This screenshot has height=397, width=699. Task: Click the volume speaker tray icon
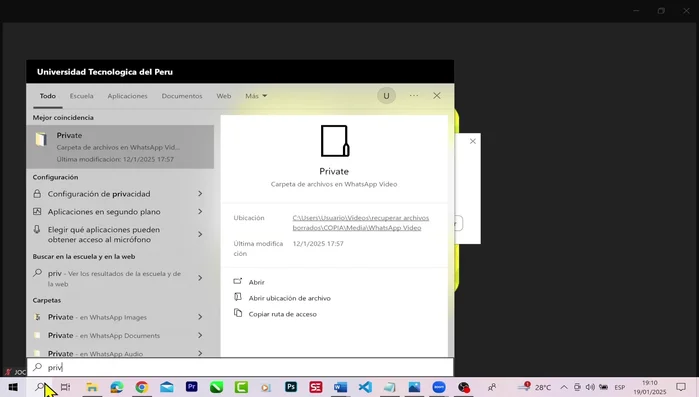coord(590,387)
